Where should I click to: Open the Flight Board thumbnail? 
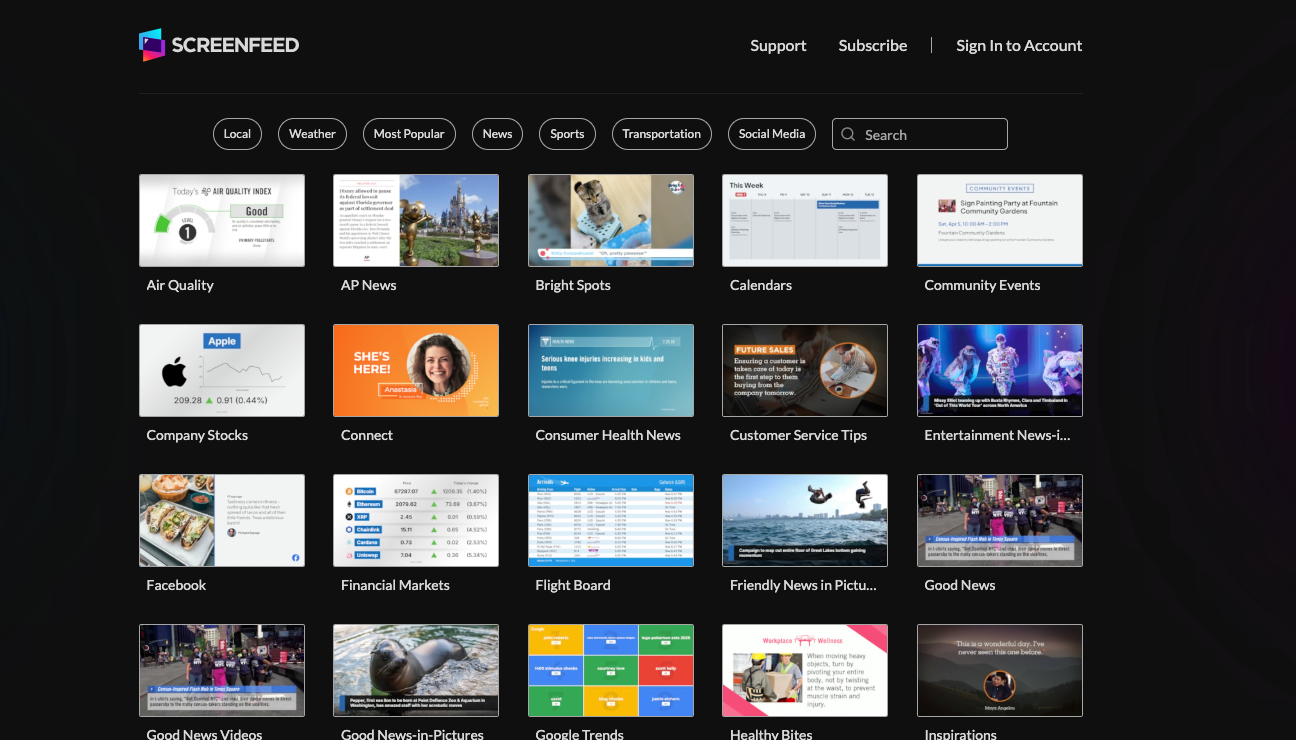[611, 520]
